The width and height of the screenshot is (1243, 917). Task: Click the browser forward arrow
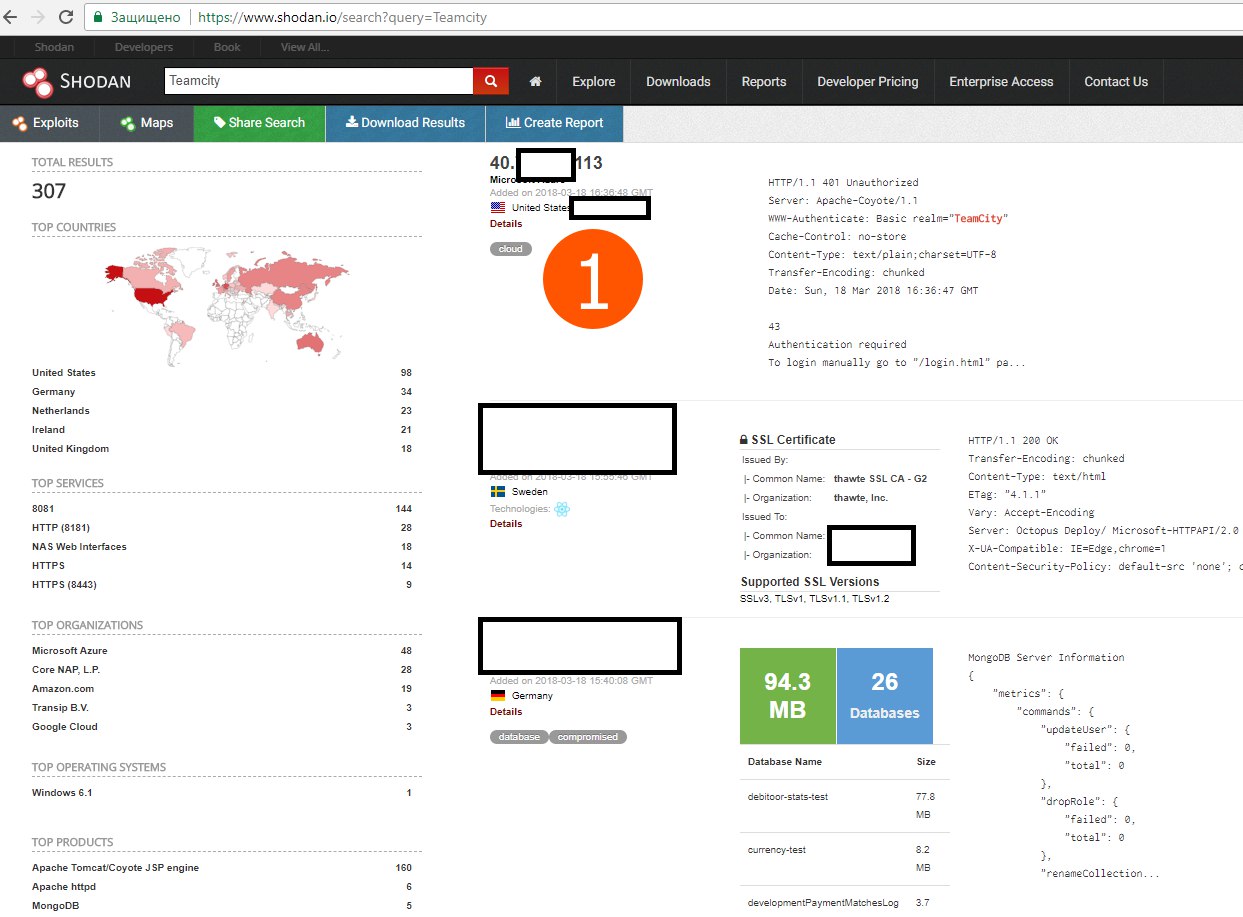tap(40, 17)
